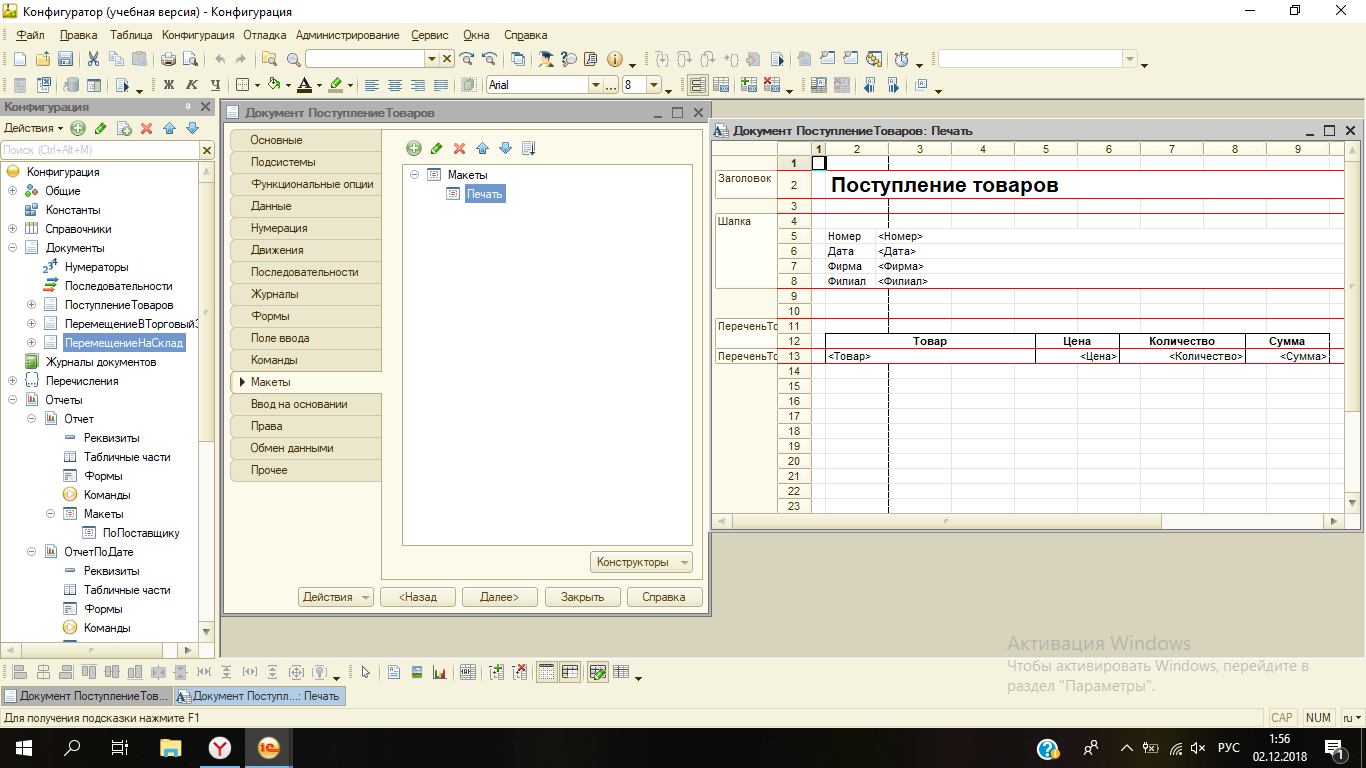1366x768 pixels.
Task: Toggle italic formatting (К) button
Action: click(192, 86)
